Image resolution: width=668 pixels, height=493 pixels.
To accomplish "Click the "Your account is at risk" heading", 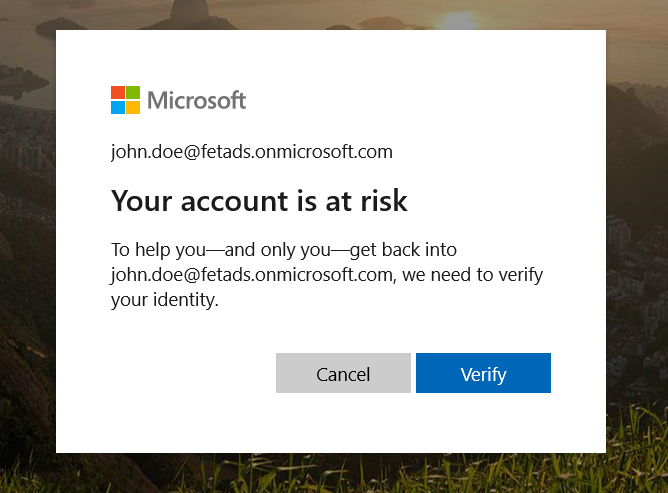I will [x=259, y=200].
